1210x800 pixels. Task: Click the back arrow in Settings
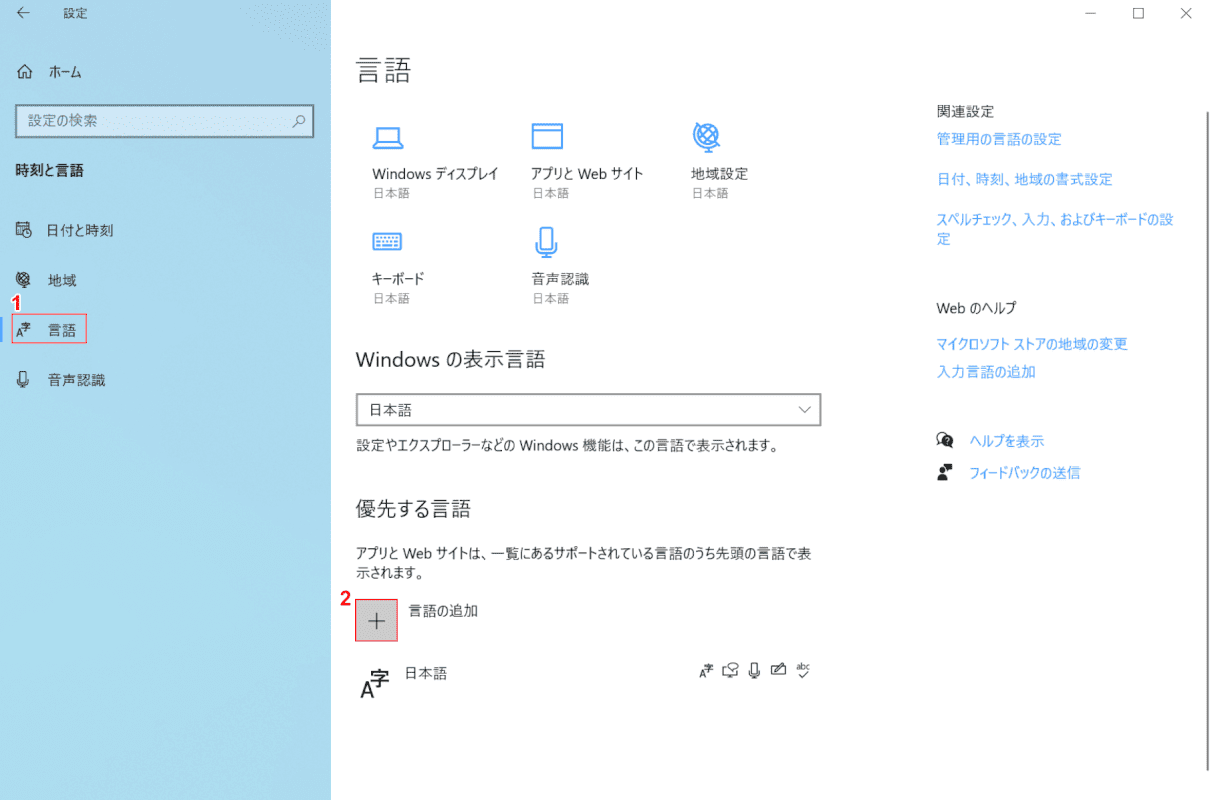coord(23,13)
